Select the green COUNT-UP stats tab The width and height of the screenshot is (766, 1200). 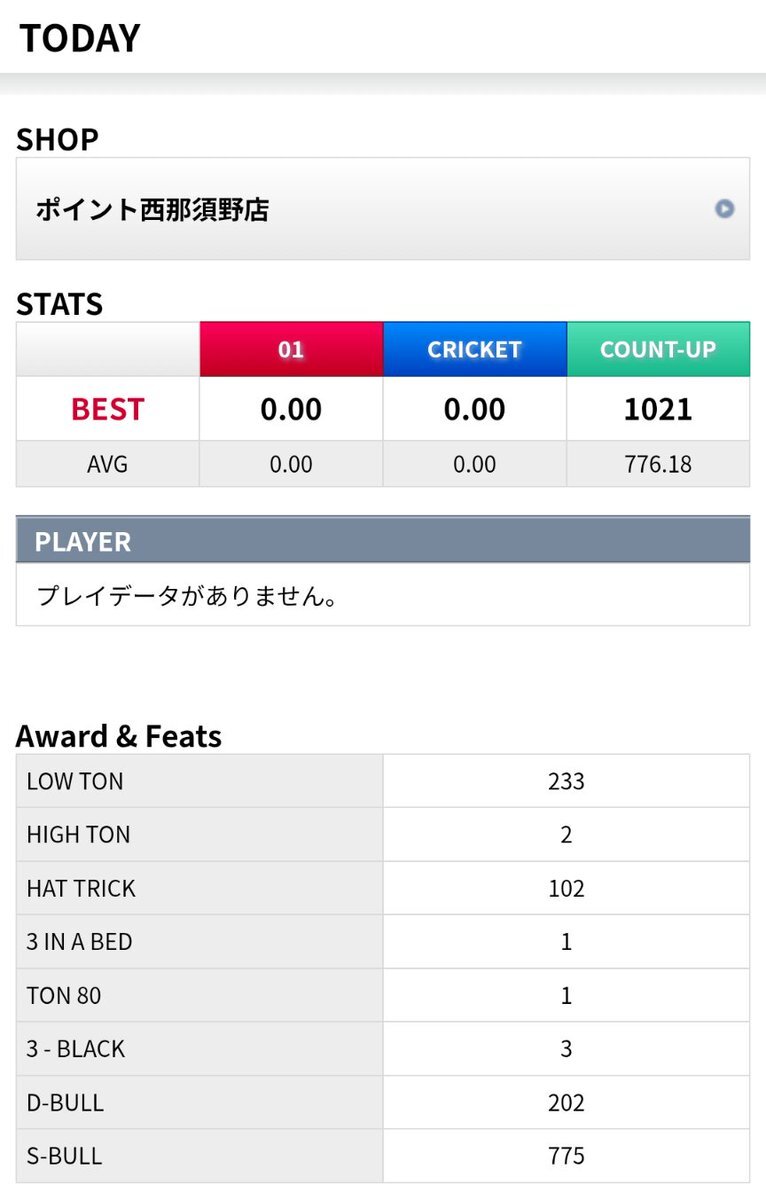657,350
